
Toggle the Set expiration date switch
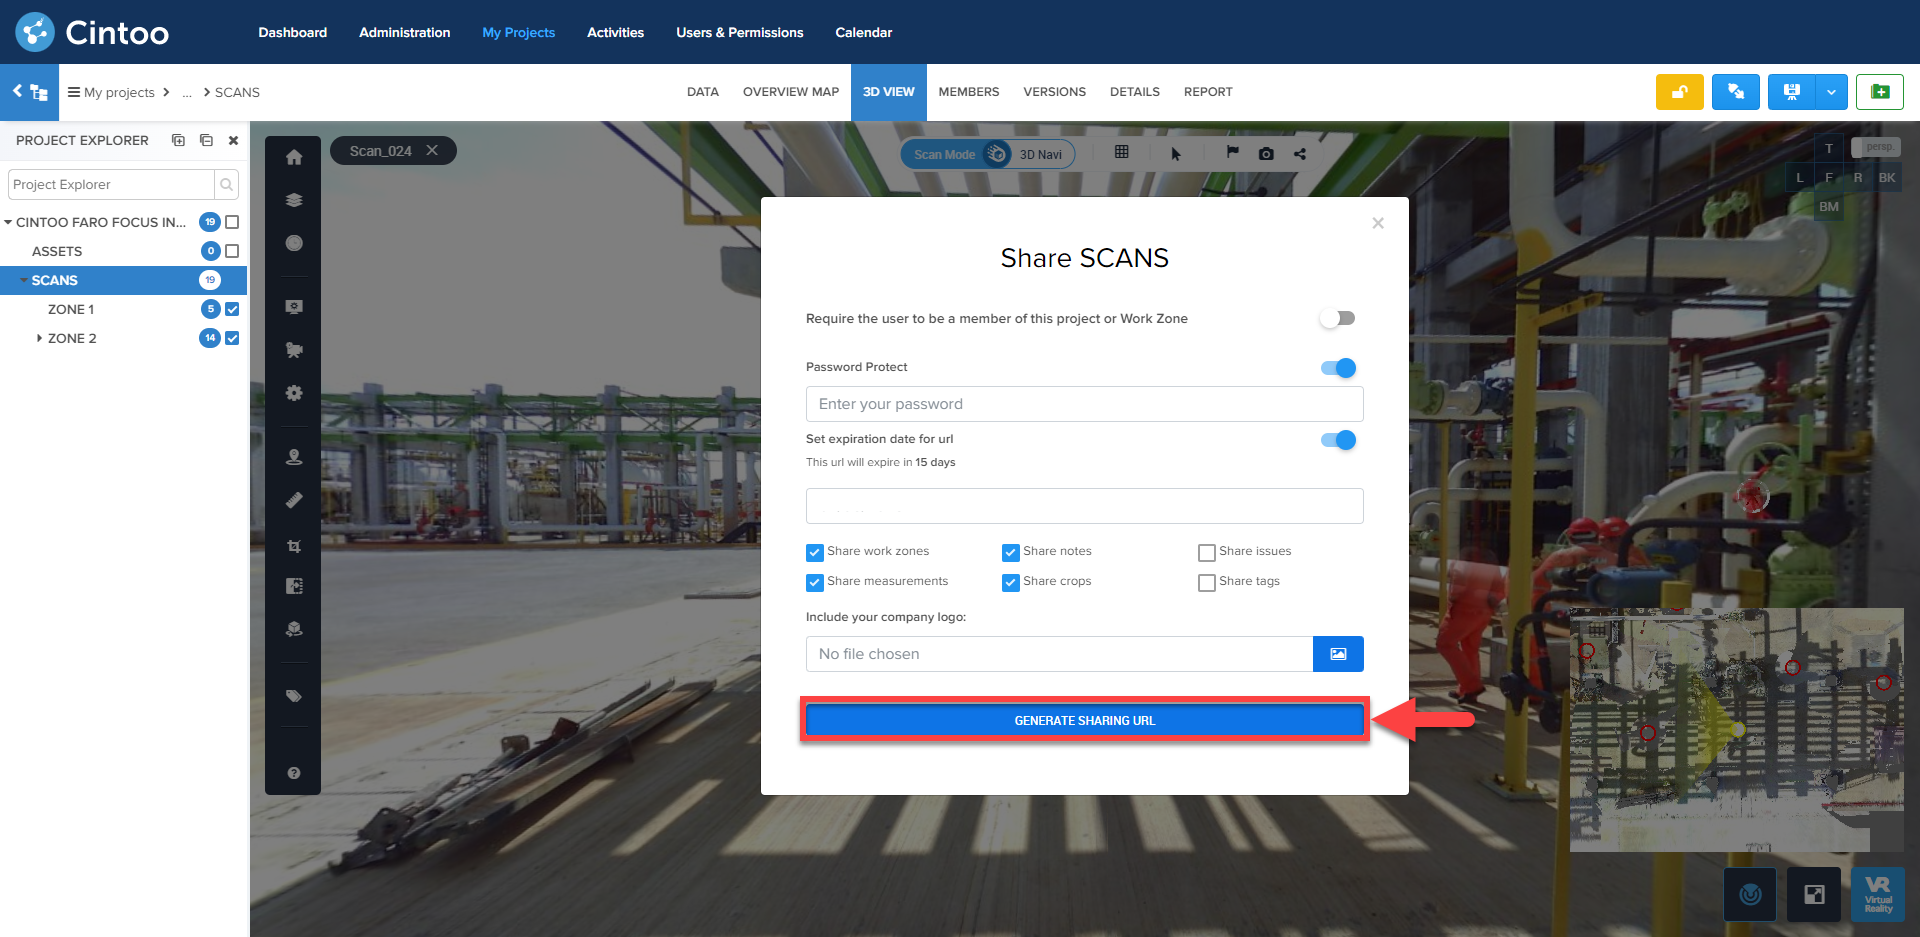(x=1338, y=440)
